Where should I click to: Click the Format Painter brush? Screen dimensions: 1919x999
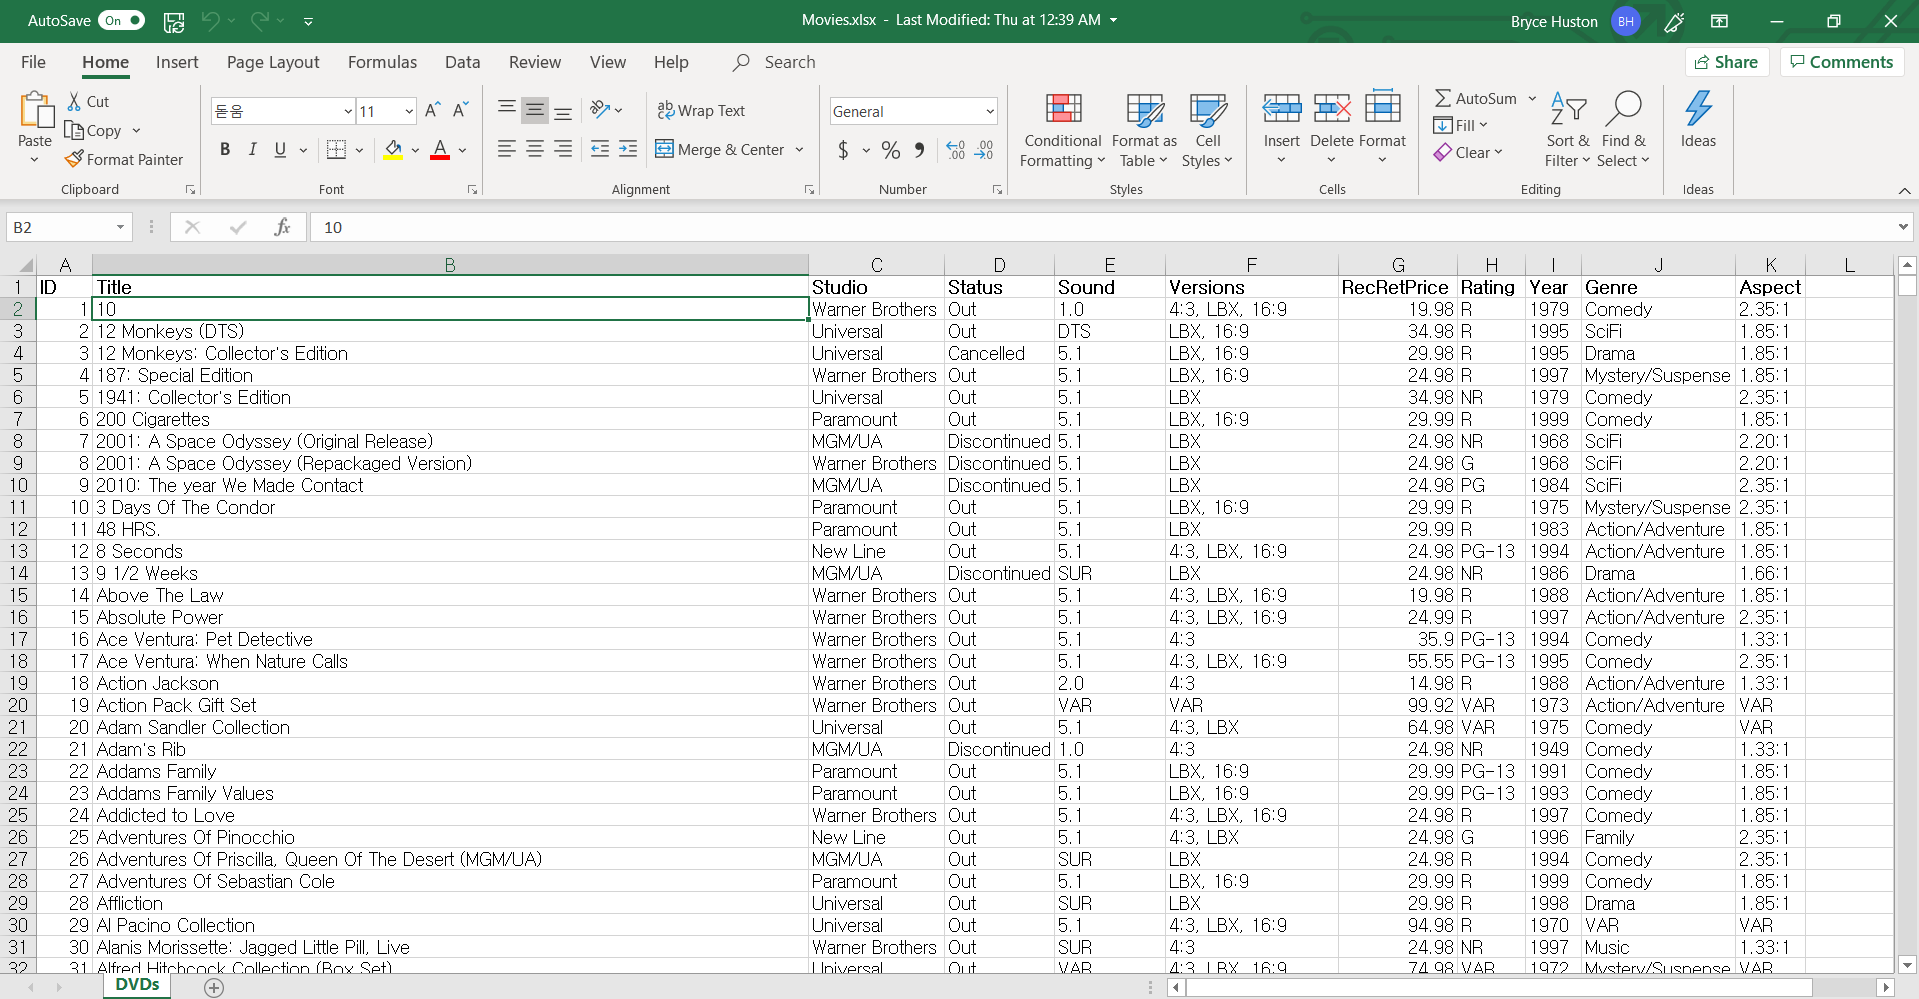(74, 159)
